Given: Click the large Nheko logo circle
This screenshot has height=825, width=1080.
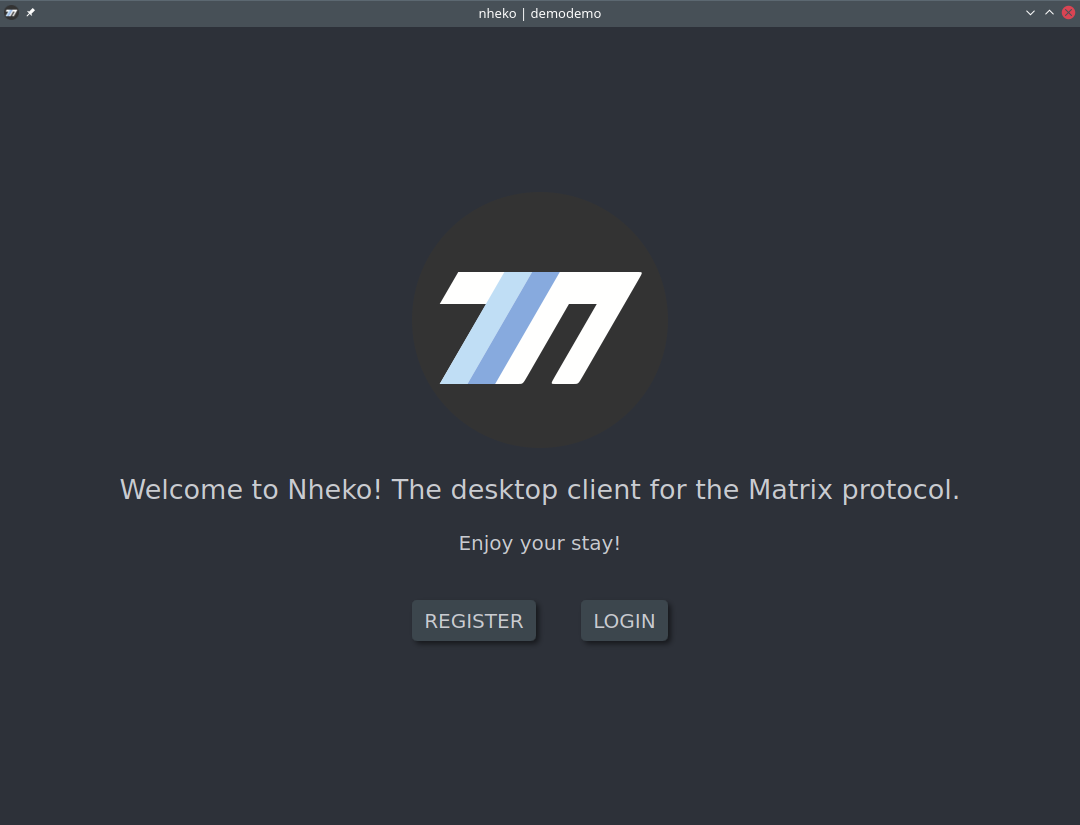Looking at the screenshot, I should point(540,320).
